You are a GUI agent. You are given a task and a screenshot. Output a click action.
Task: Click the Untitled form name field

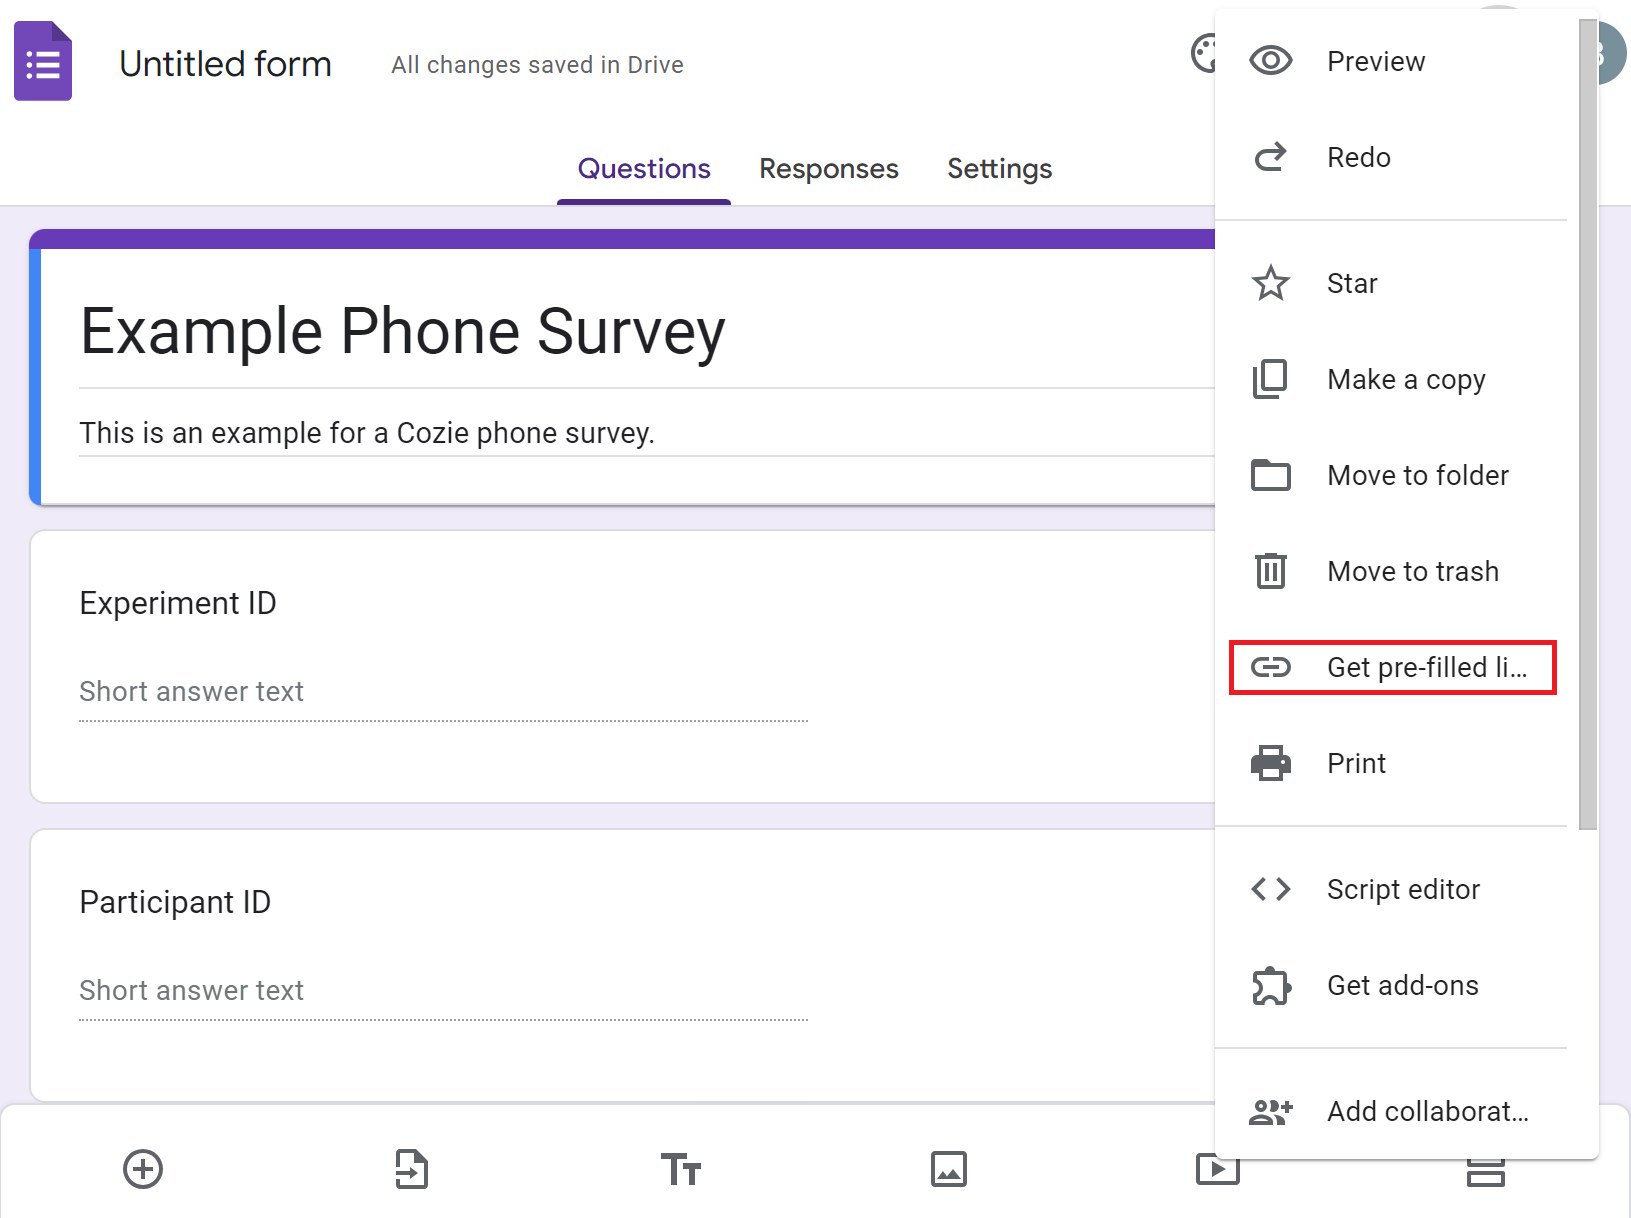coord(225,64)
